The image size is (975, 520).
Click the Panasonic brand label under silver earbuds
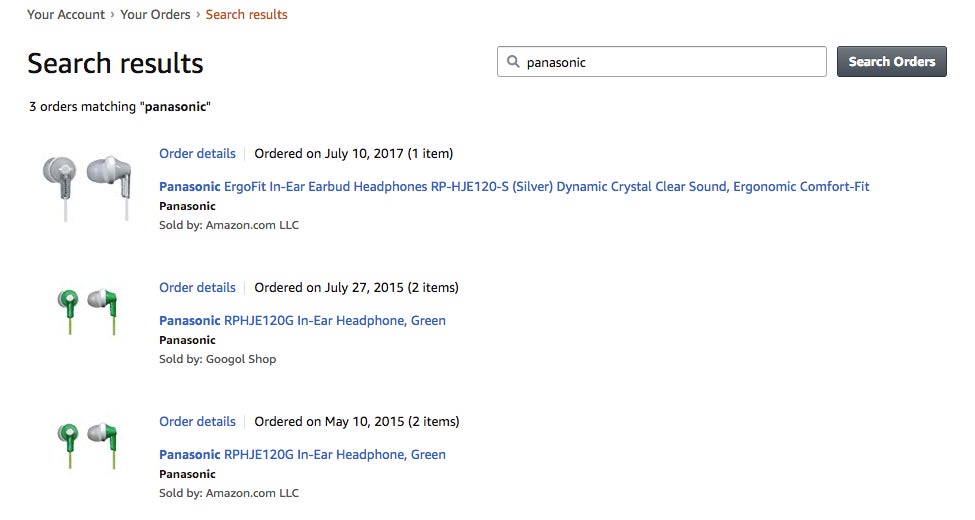pos(187,206)
